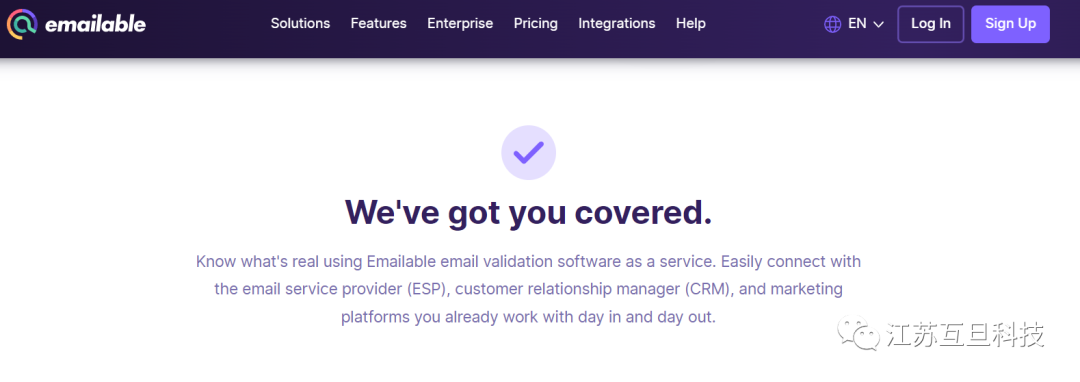This screenshot has width=1080, height=382.
Task: Click the purple checkmark circle icon
Action: [528, 152]
